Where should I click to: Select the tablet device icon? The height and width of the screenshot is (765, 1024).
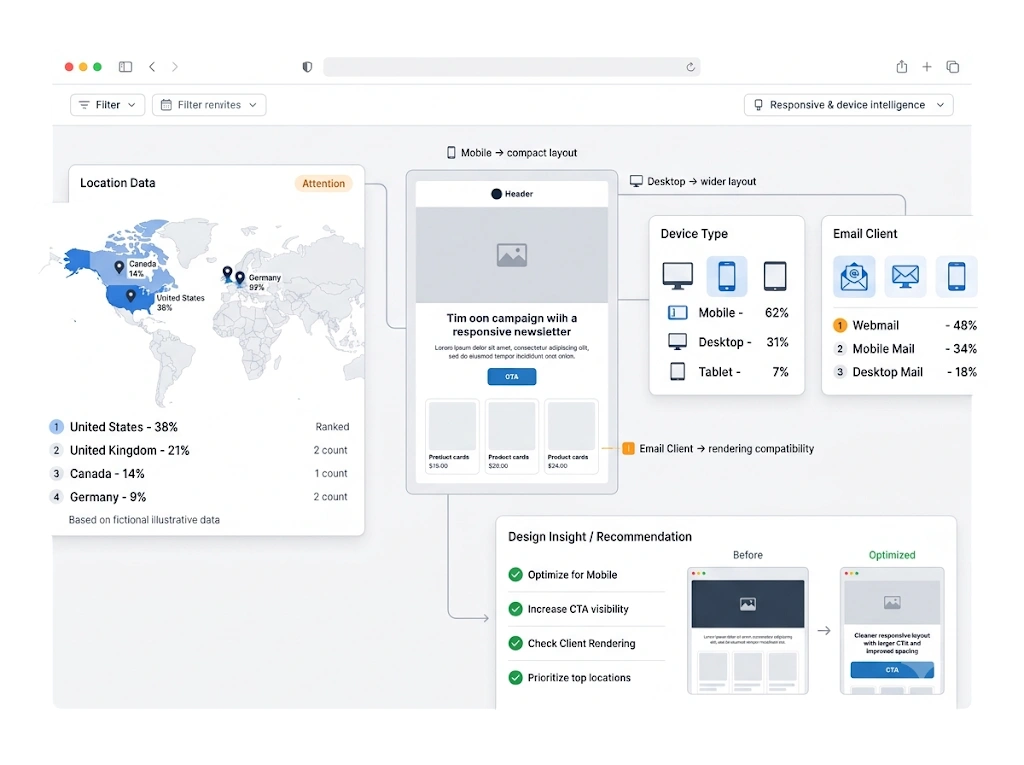coord(775,276)
